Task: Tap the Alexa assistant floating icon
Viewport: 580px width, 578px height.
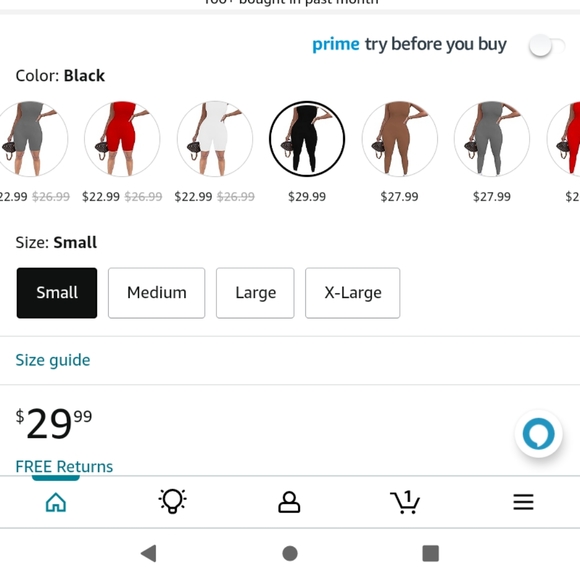Action: tap(539, 434)
